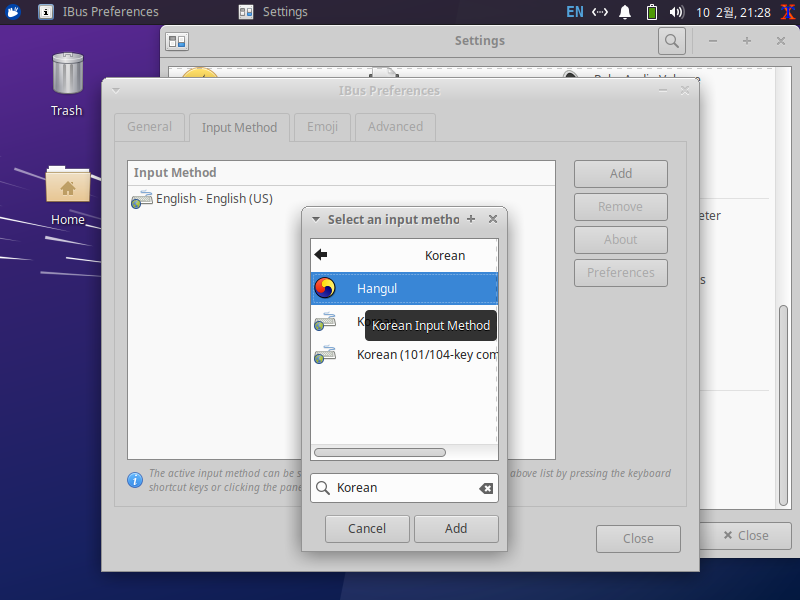
Task: Click Close button of Settings window
Action: [x=745, y=536]
